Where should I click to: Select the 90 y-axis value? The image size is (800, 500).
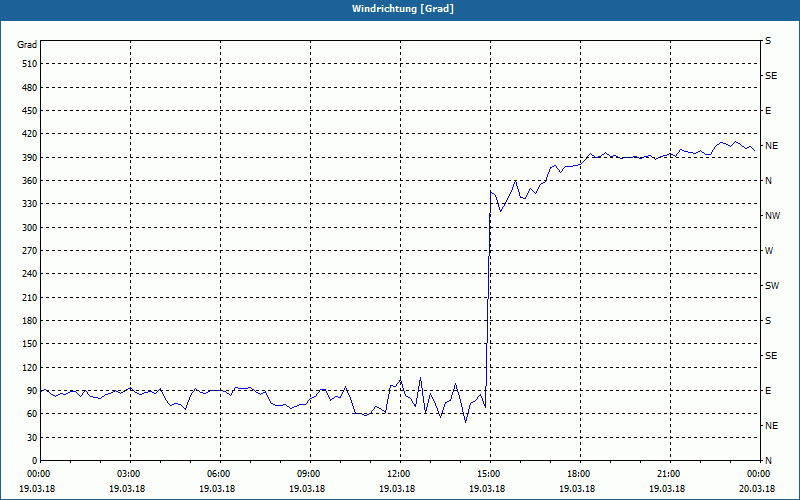click(x=32, y=391)
